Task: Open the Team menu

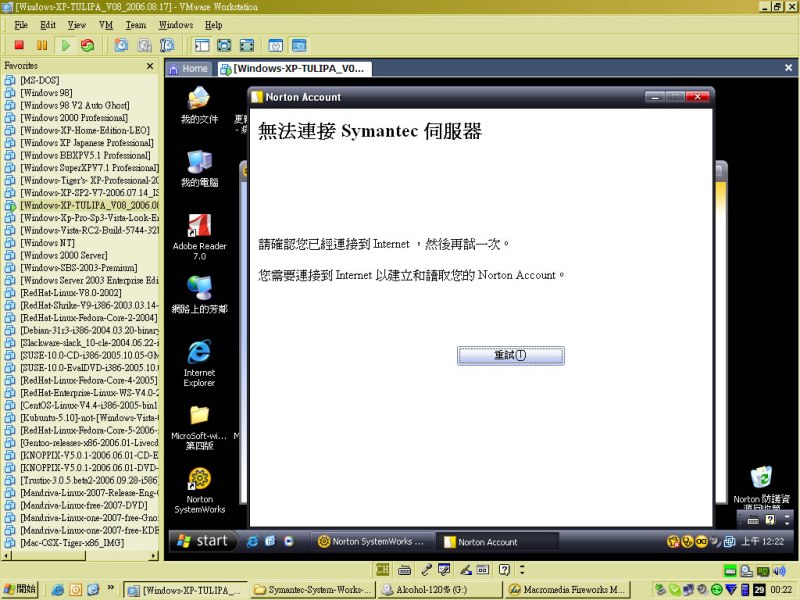Action: point(136,25)
